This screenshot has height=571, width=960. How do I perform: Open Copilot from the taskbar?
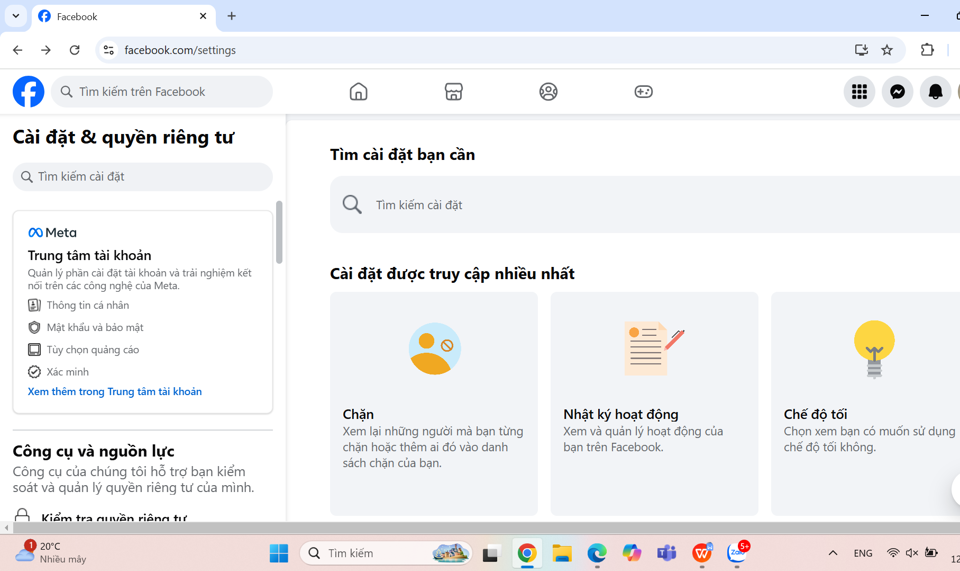(x=631, y=553)
